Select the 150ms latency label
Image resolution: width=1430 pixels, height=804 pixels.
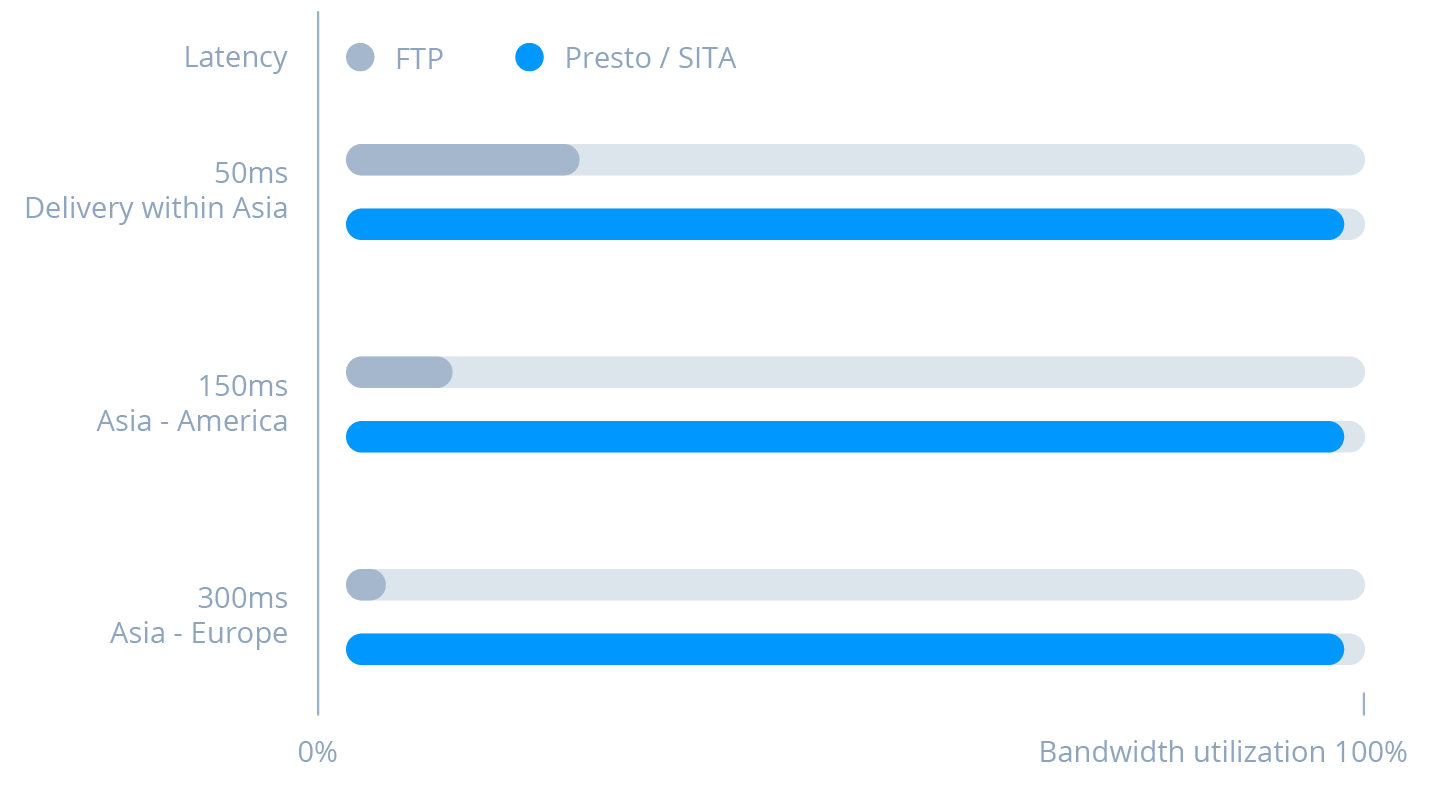[x=243, y=385]
